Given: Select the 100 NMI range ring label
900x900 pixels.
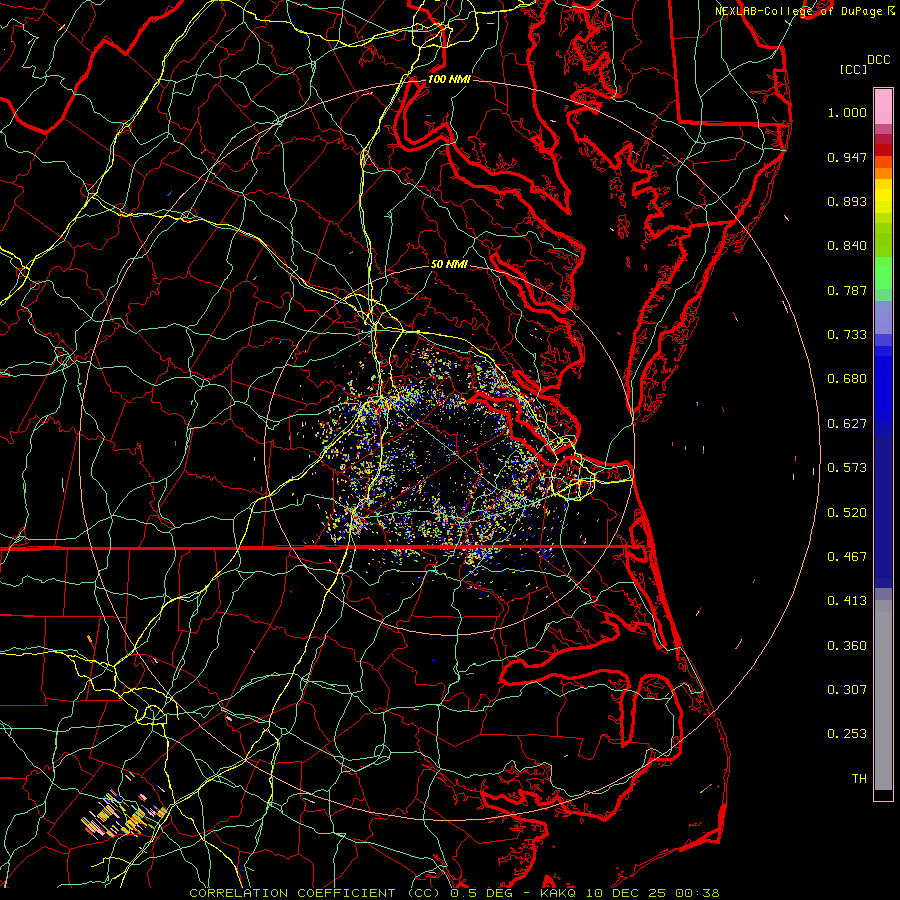Looking at the screenshot, I should [x=449, y=79].
